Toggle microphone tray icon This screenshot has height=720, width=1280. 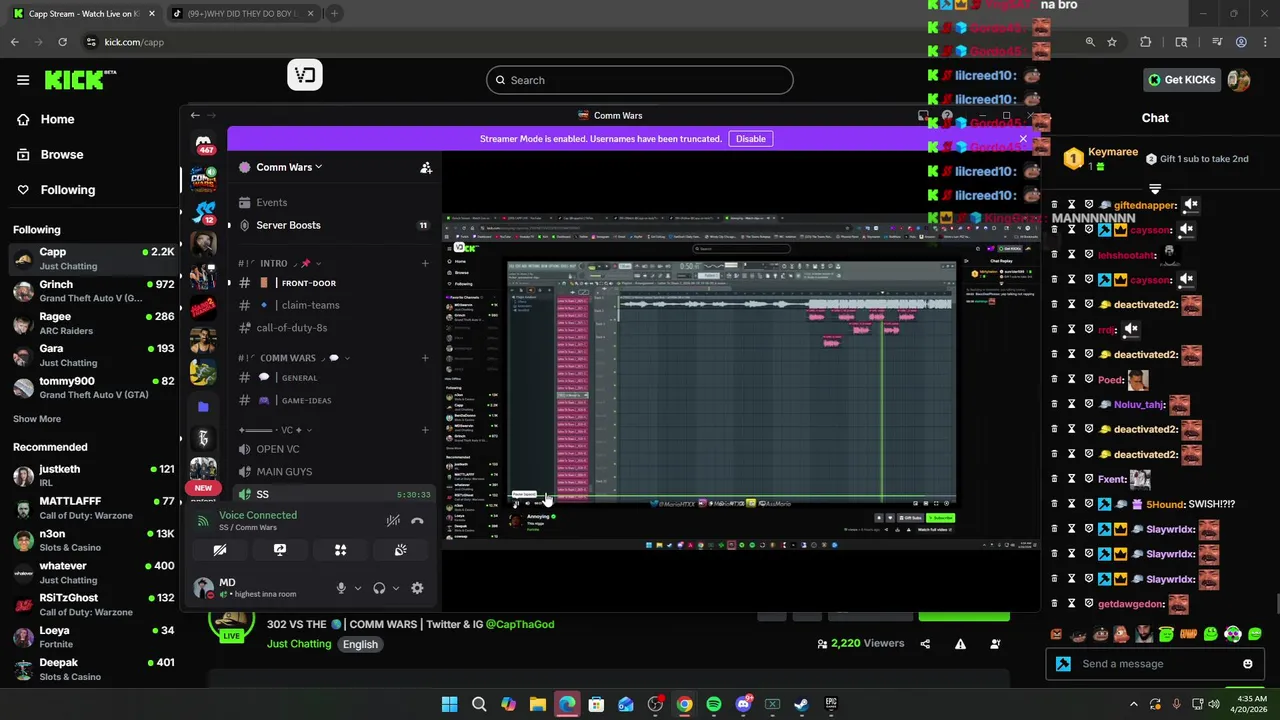click(x=1176, y=704)
